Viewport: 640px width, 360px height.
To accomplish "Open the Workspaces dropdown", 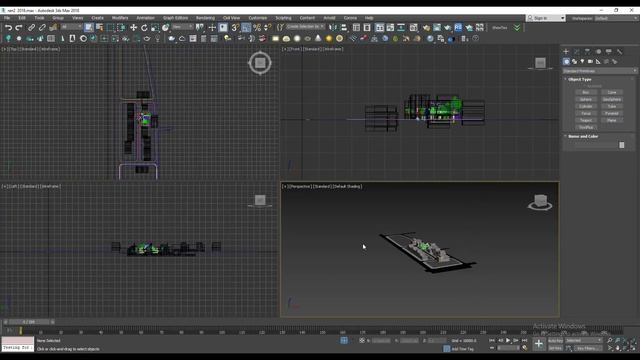I will (616, 18).
